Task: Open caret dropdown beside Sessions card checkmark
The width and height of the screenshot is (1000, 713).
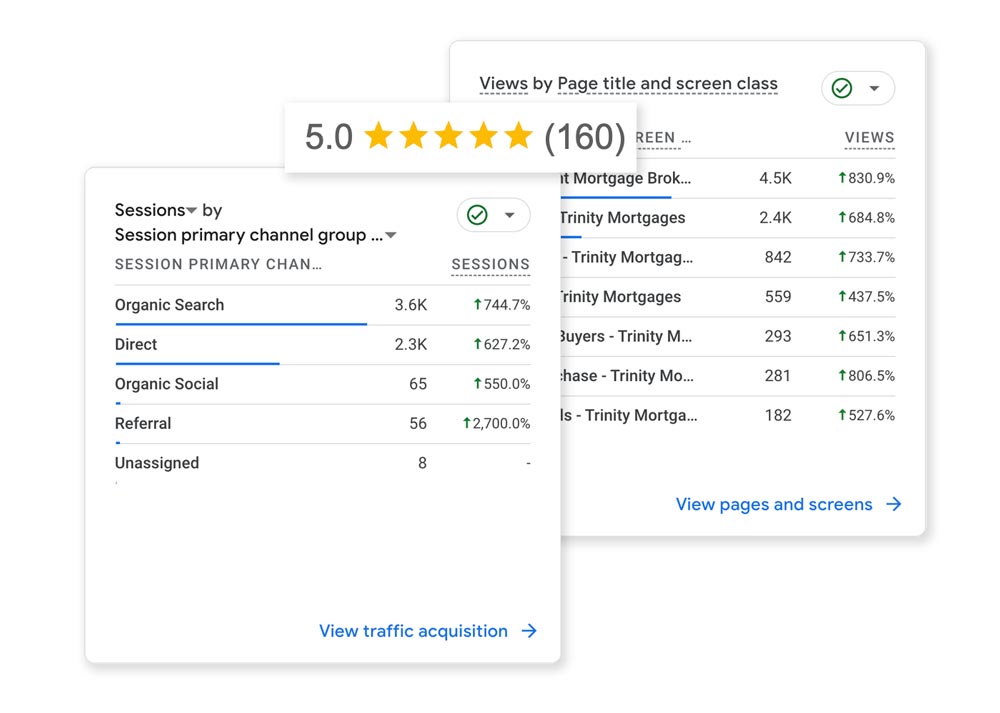Action: [x=509, y=215]
